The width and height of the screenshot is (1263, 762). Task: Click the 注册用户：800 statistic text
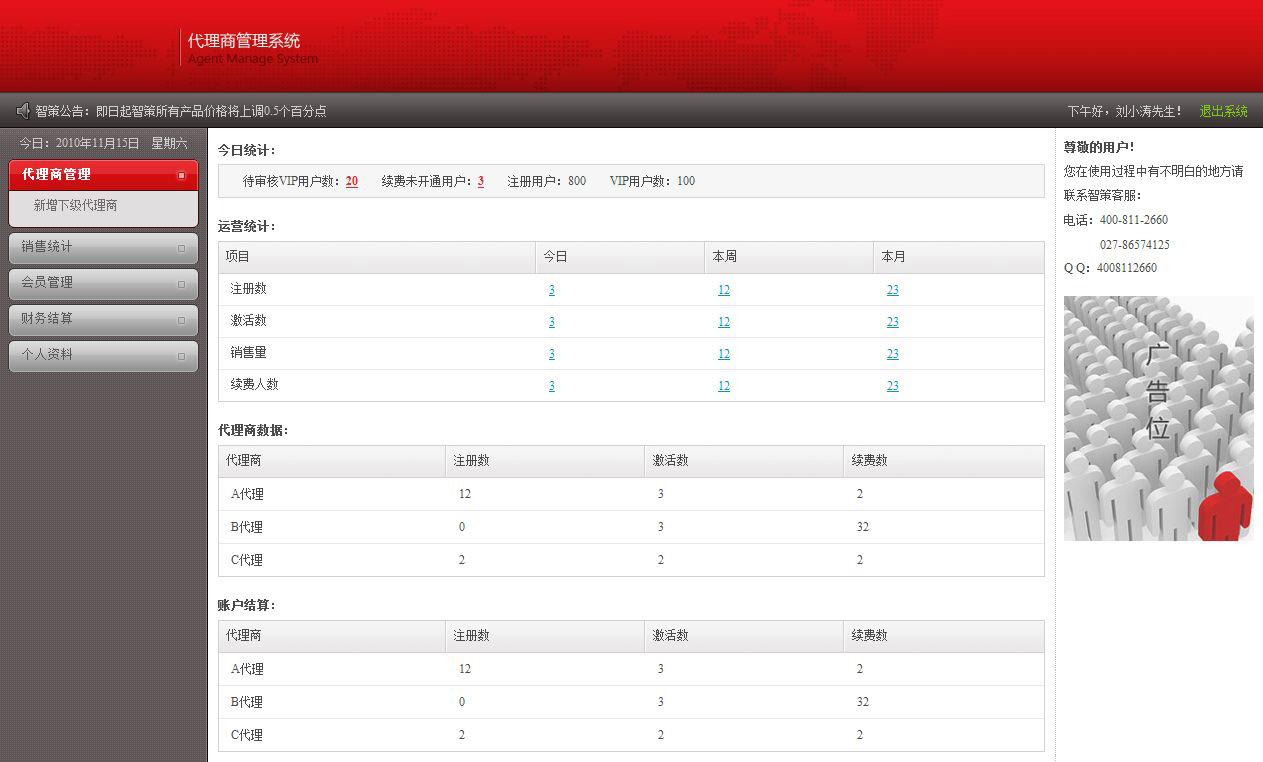tap(547, 181)
